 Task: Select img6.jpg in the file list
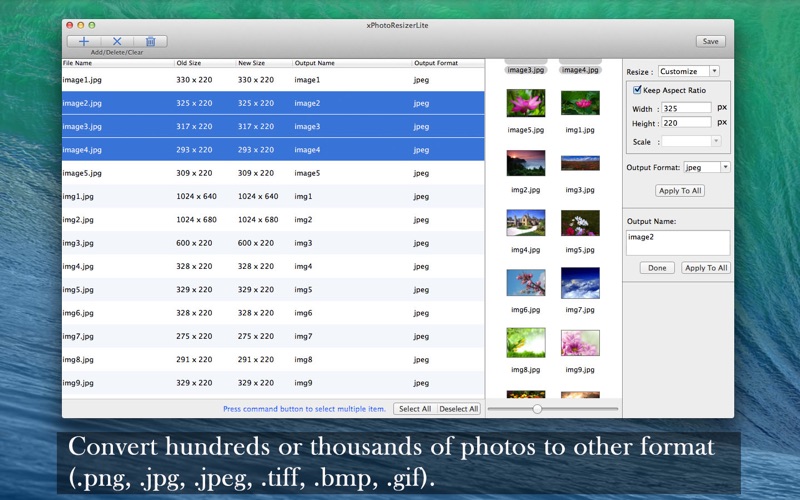pos(273,313)
